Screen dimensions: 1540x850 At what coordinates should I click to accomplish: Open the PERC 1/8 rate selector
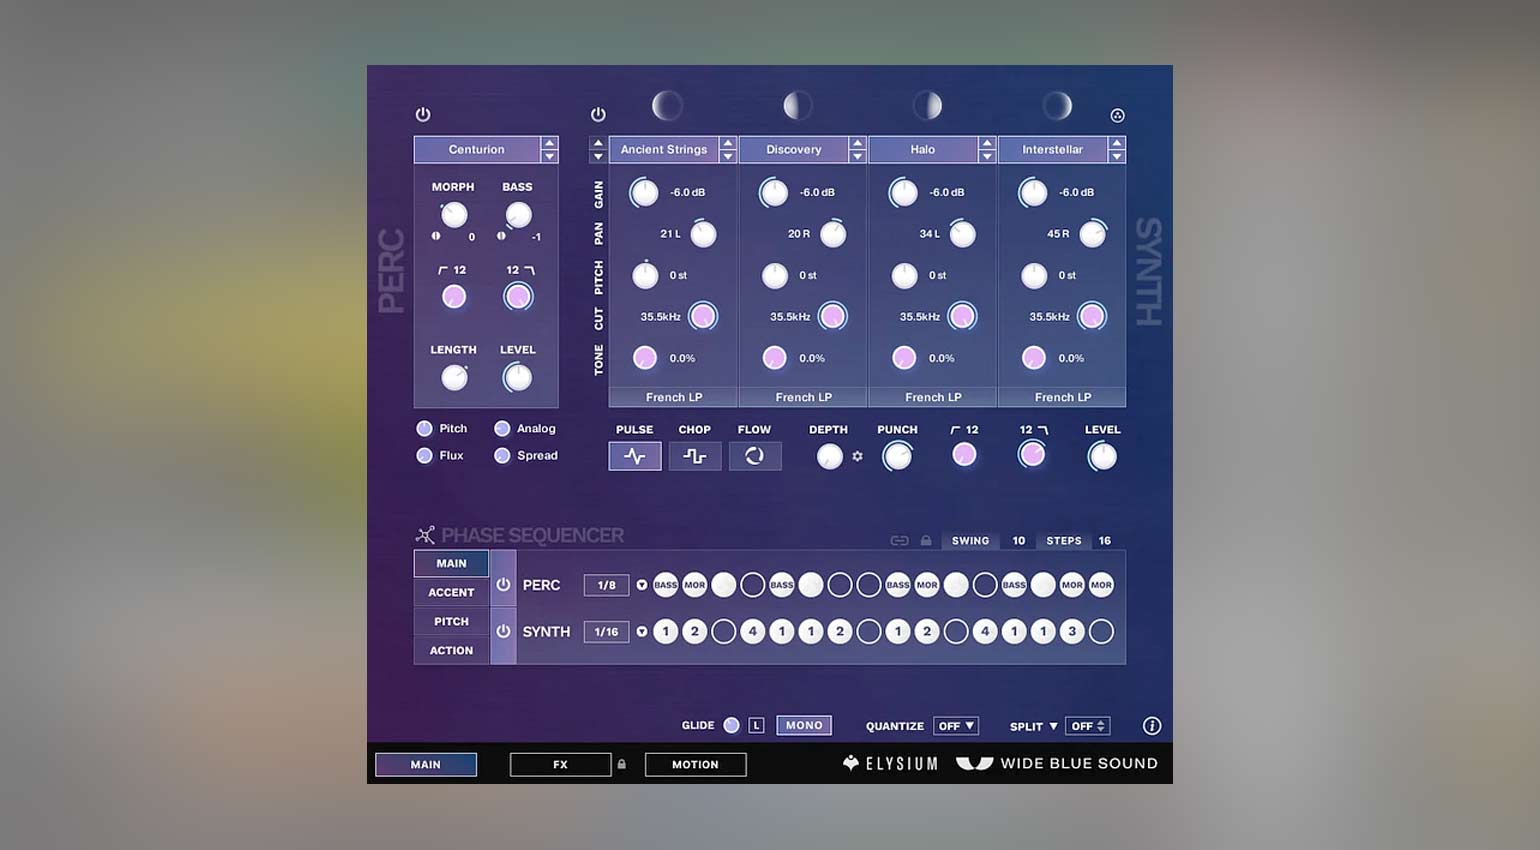click(606, 585)
